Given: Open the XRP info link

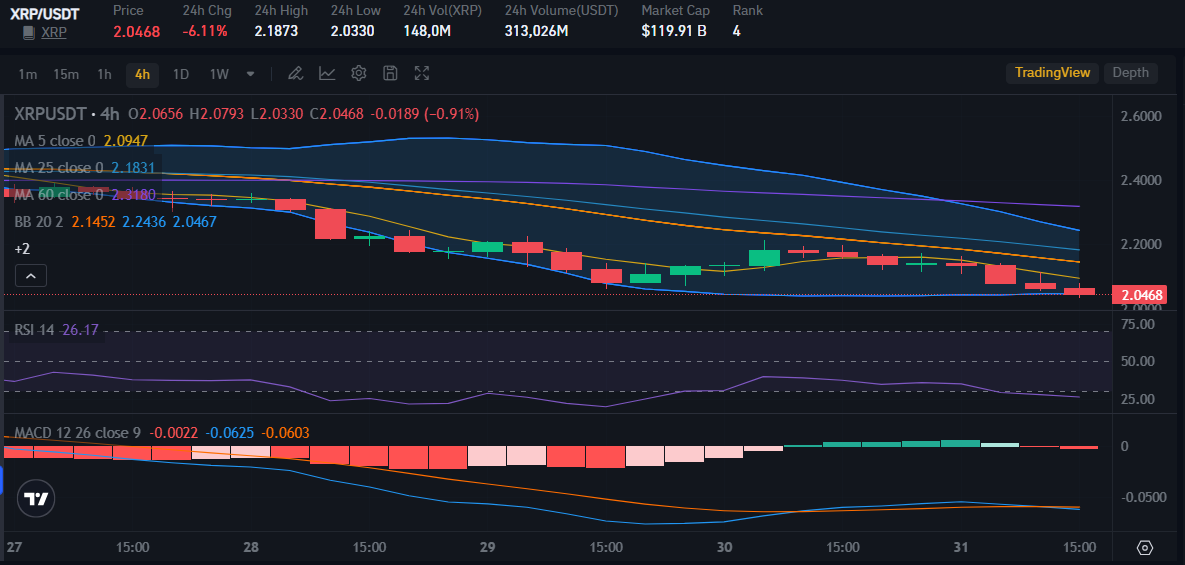Looking at the screenshot, I should coord(54,32).
